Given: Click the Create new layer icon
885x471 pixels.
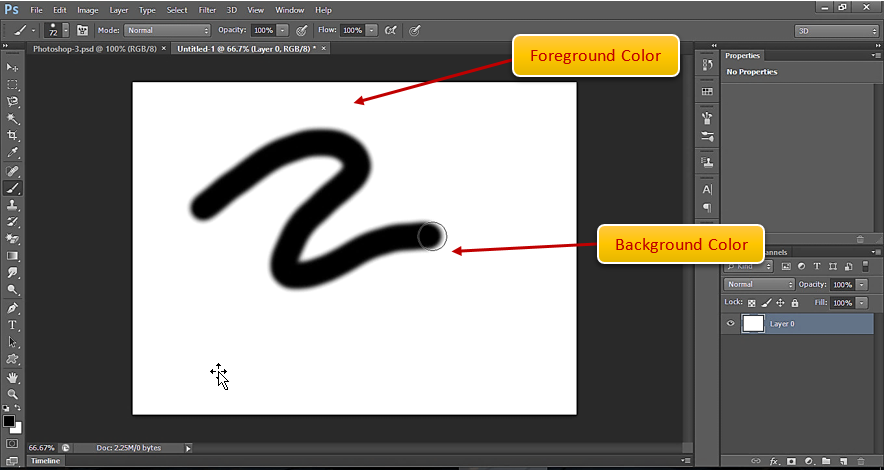Looking at the screenshot, I should click(x=843, y=461).
